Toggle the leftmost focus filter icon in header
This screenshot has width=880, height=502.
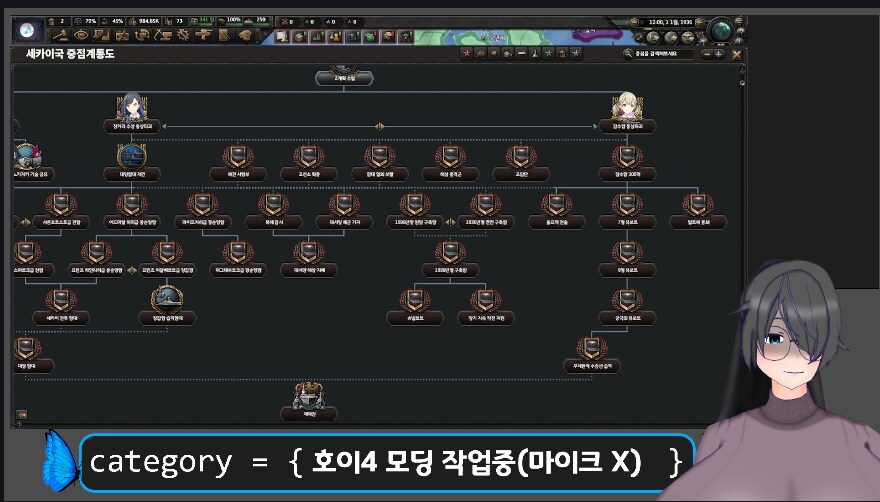(466, 54)
